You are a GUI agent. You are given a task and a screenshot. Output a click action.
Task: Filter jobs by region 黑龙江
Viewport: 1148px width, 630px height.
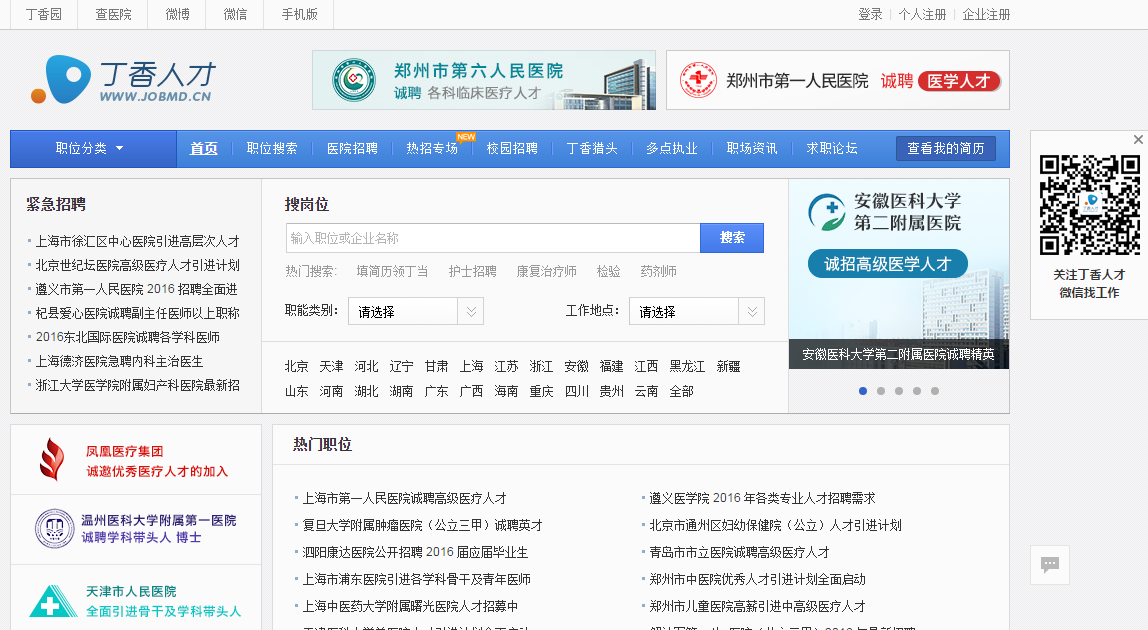687,366
